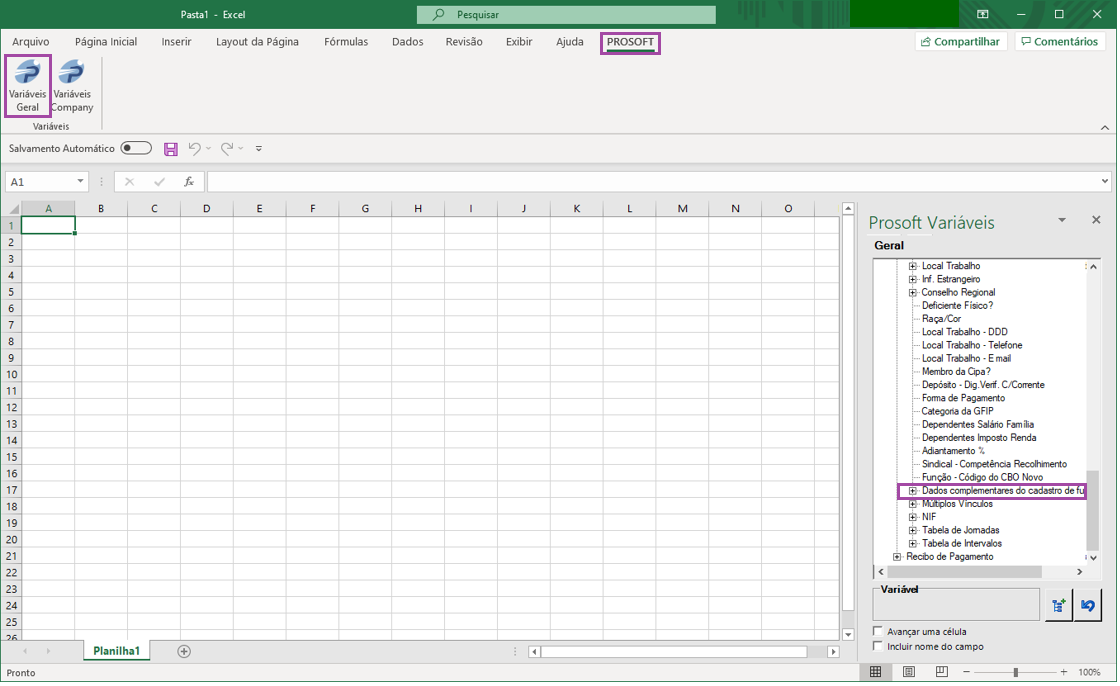This screenshot has width=1120, height=686.
Task: Switch to Normal view icon
Action: pyautogui.click(x=876, y=672)
